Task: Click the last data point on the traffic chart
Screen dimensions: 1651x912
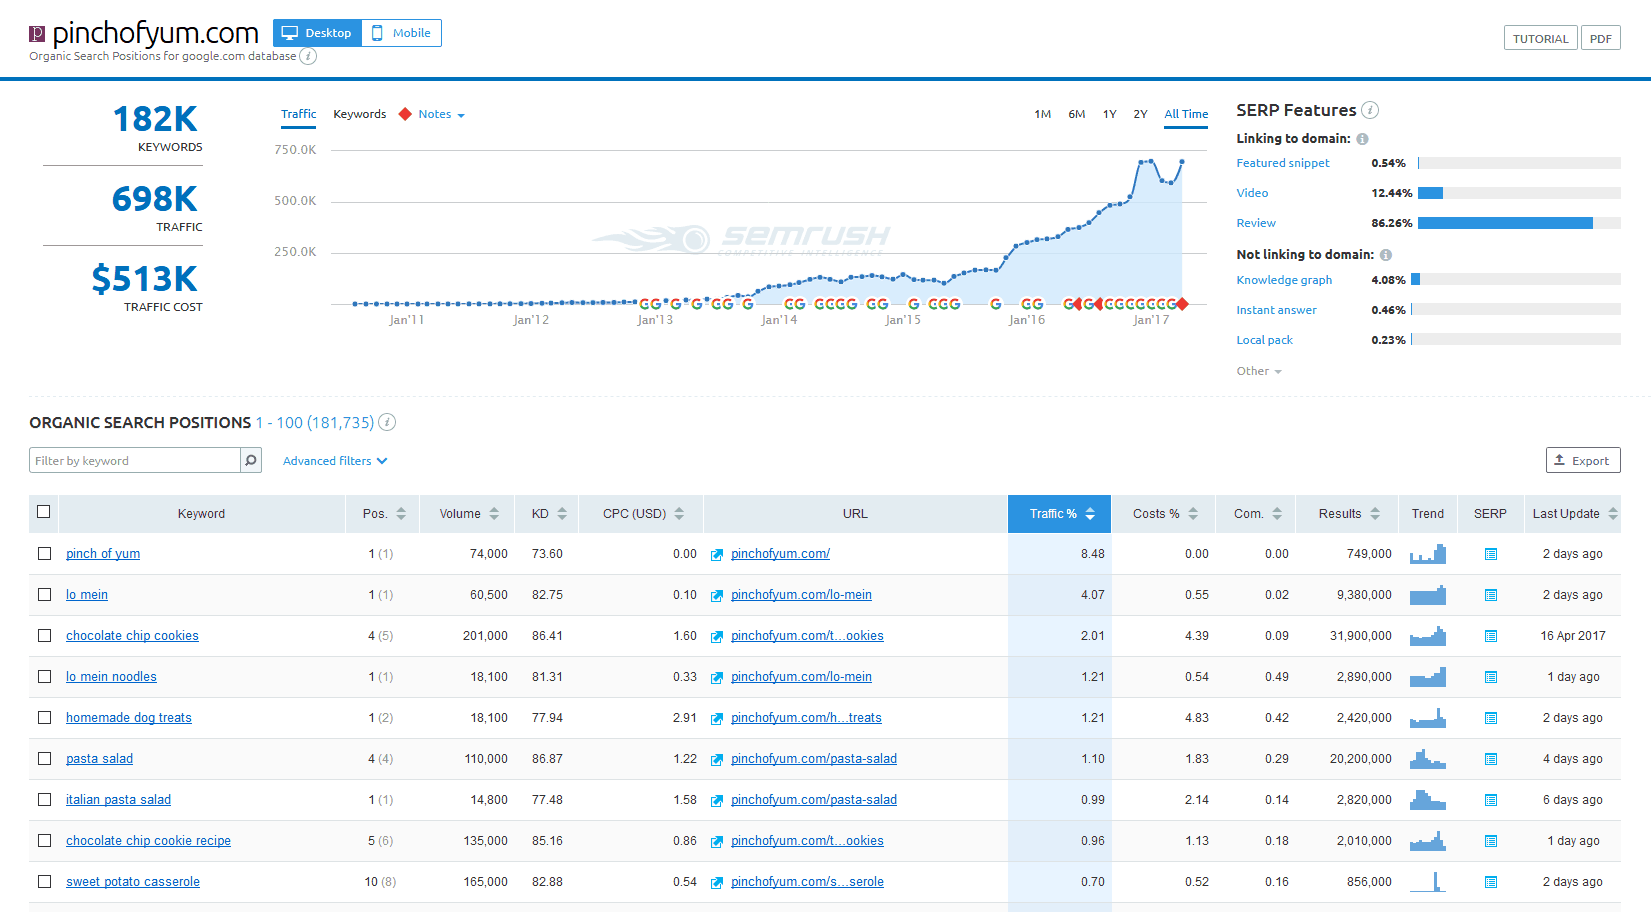Action: (x=1182, y=161)
